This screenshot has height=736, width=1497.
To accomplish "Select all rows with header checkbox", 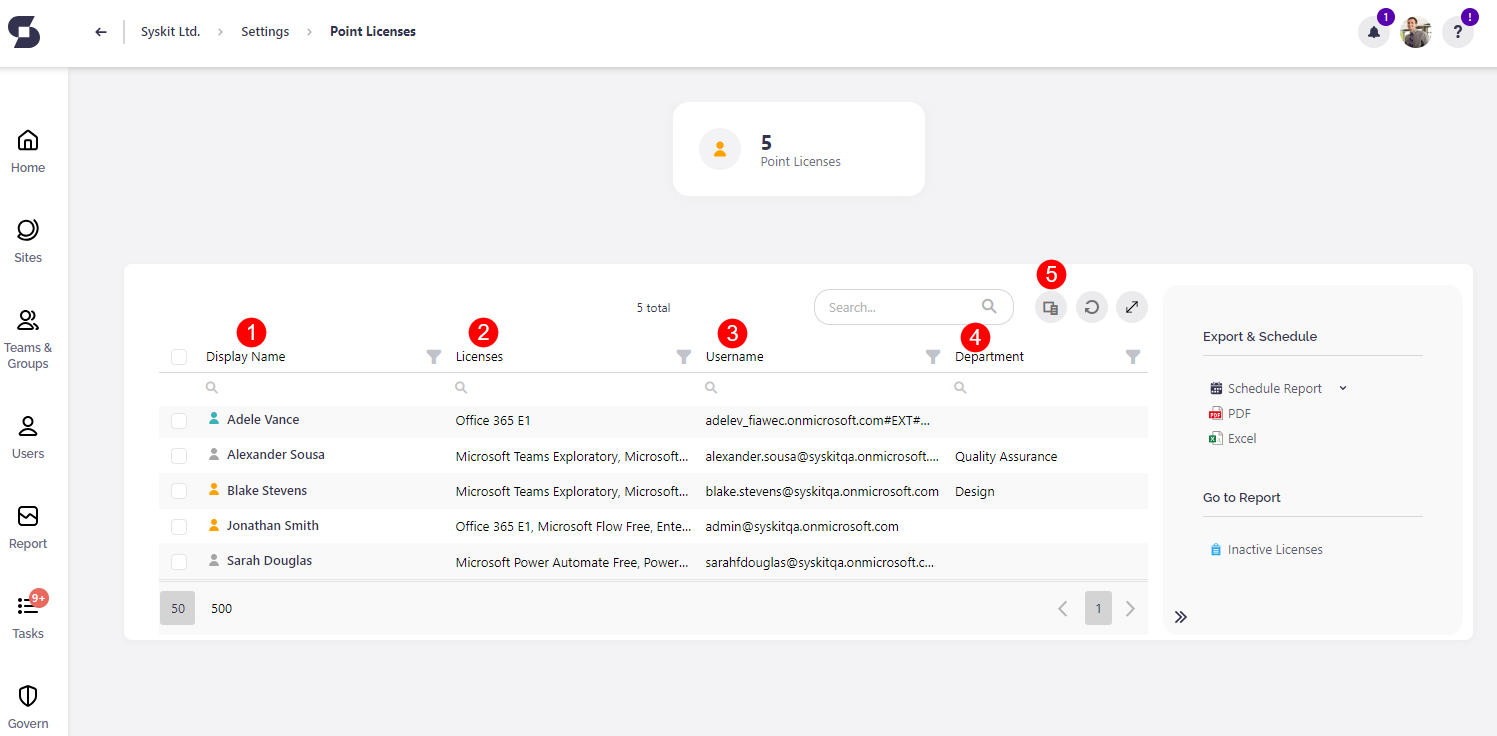I will pyautogui.click(x=179, y=356).
